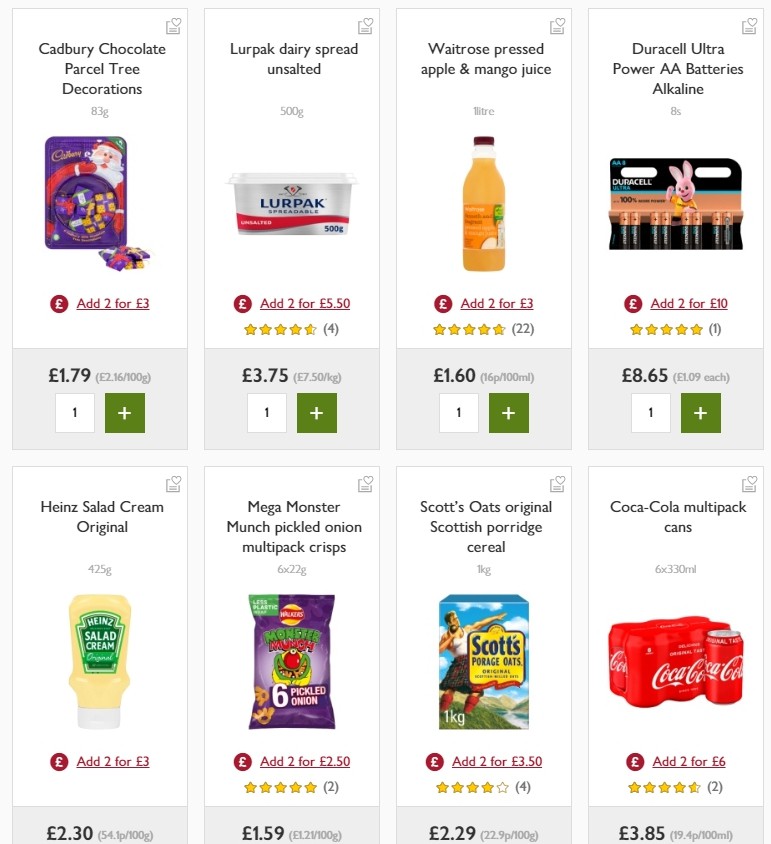Click the favourite icon on Heinz Salad Cream
This screenshot has height=844, width=771.
pos(173,484)
